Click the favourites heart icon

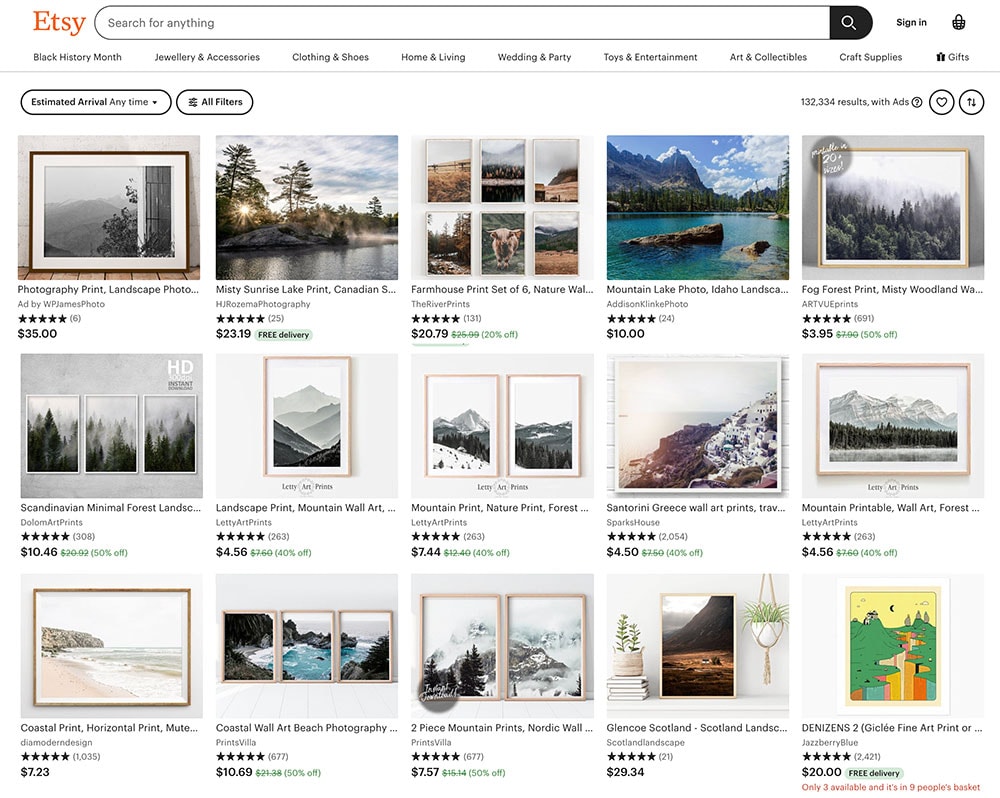(941, 102)
